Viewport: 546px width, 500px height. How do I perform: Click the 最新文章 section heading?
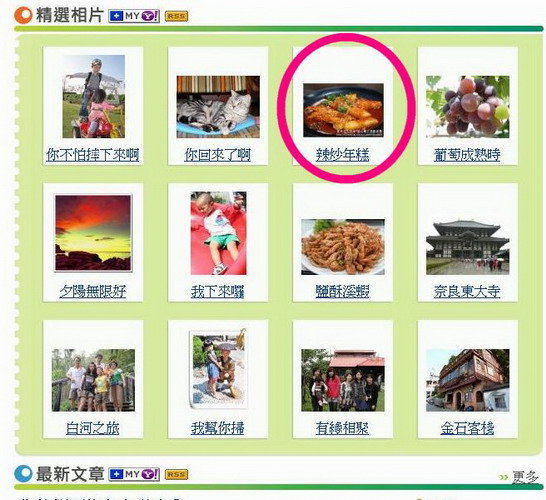[70, 474]
